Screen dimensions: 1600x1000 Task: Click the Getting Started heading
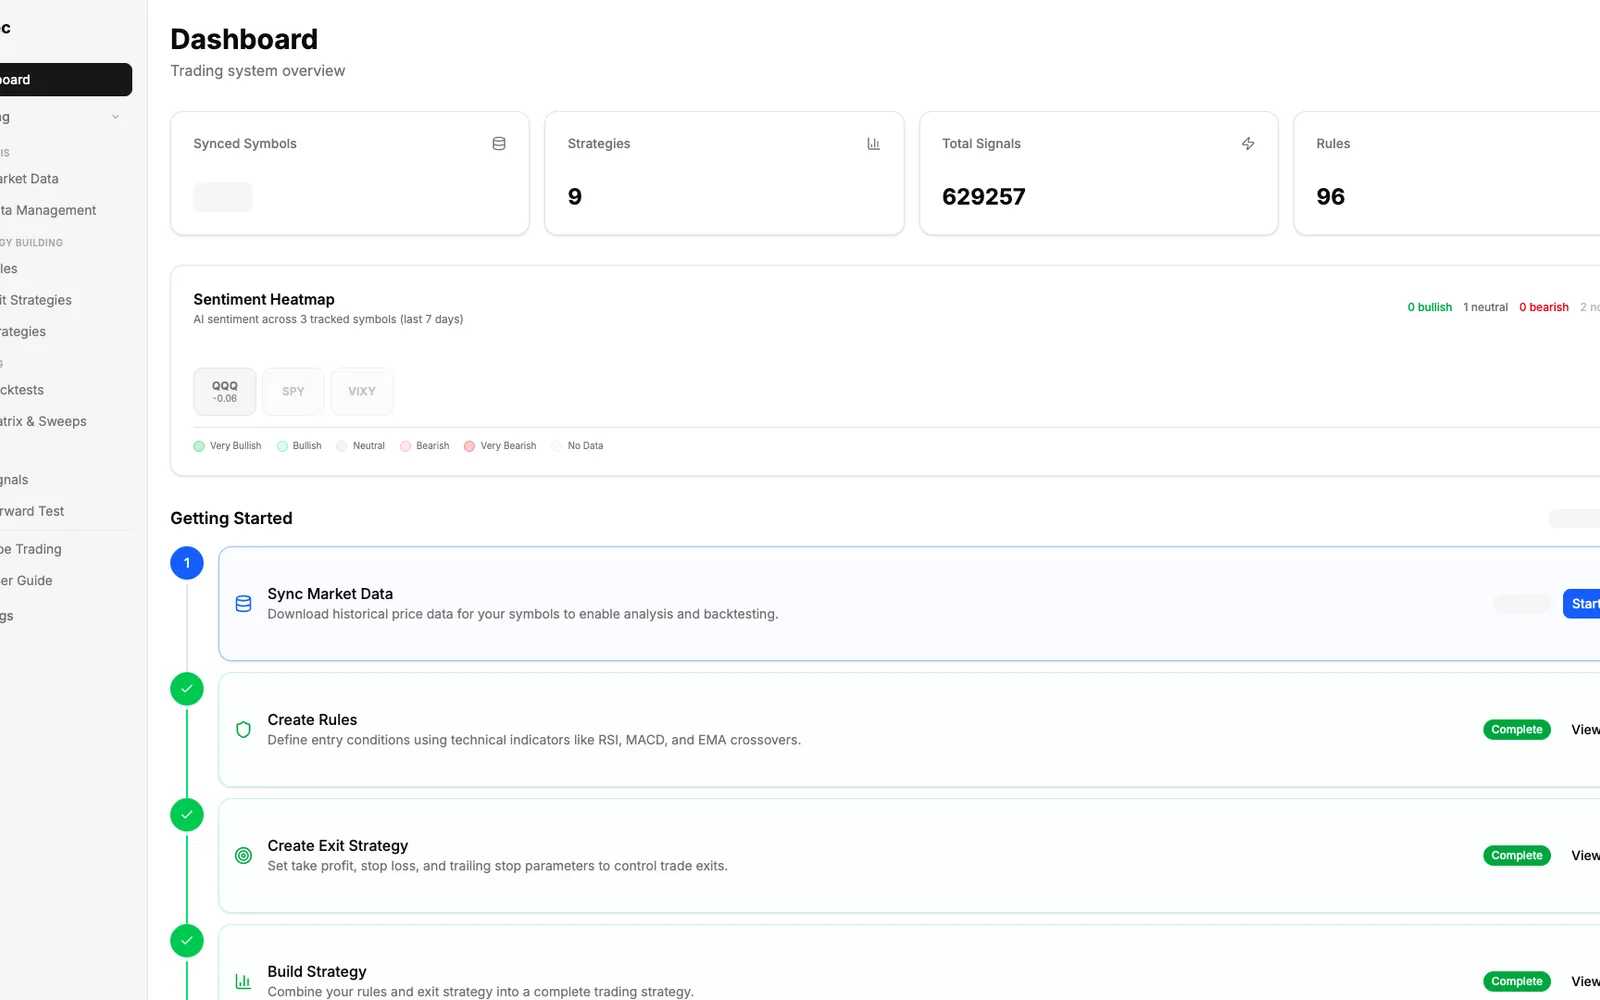tap(231, 518)
